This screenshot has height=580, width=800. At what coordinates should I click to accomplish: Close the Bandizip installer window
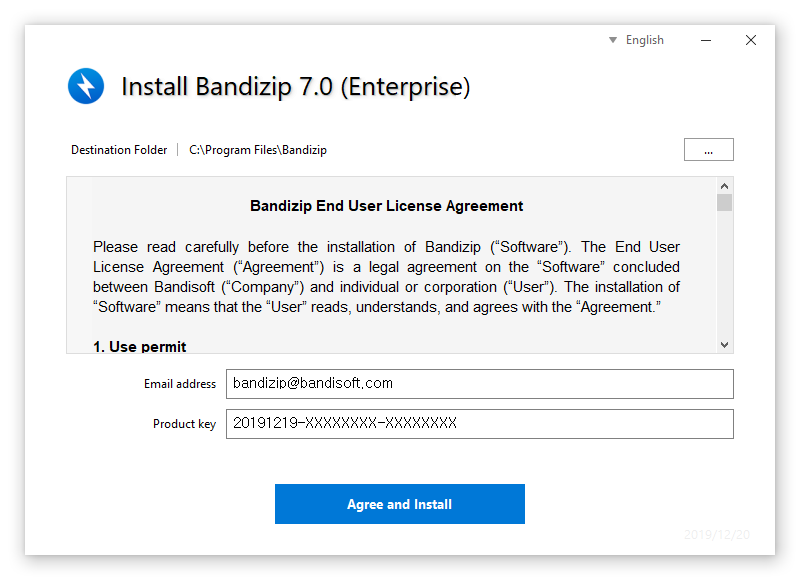pyautogui.click(x=751, y=40)
